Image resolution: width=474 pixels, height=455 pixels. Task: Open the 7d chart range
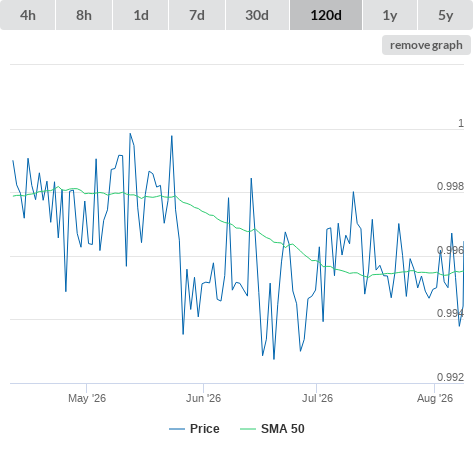[x=197, y=15]
